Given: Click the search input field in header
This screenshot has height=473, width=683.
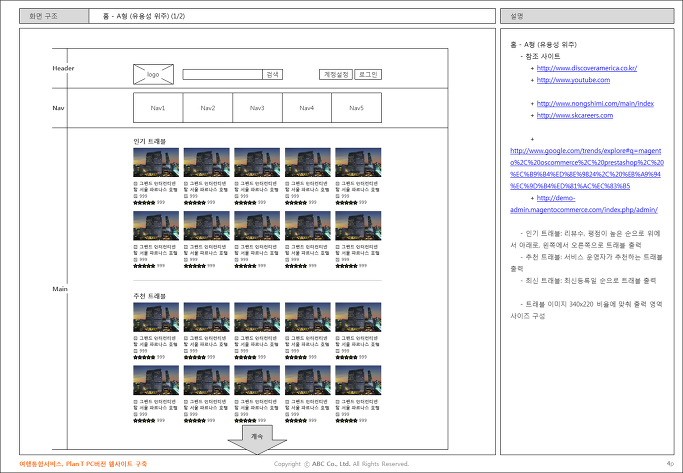Looking at the screenshot, I should 223,74.
